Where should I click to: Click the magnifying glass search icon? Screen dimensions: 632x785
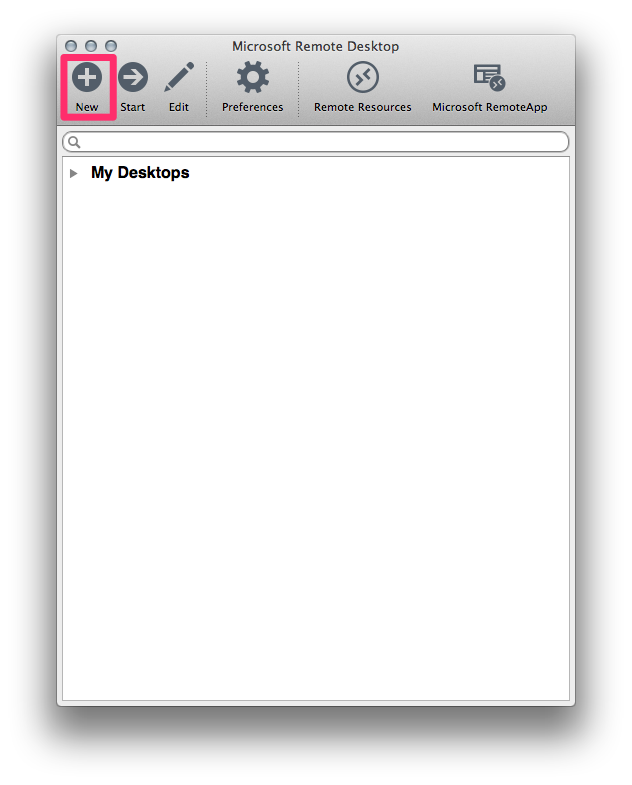(x=74, y=142)
